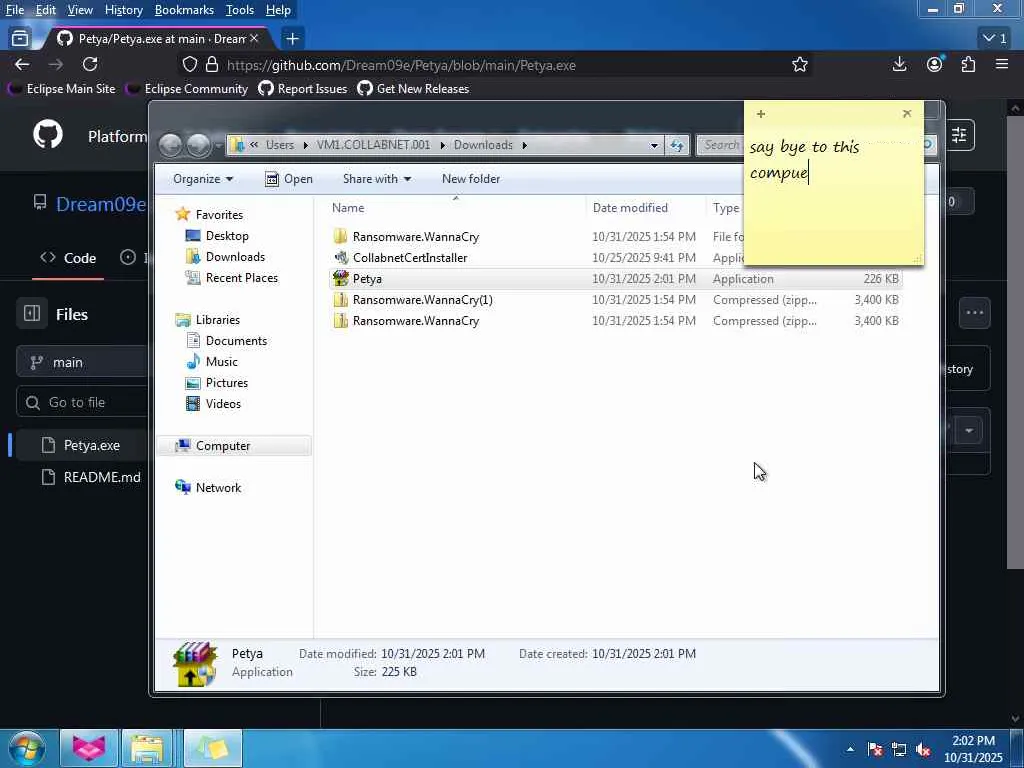Open Pictures library
Viewport: 1024px width, 768px height.
(x=227, y=383)
